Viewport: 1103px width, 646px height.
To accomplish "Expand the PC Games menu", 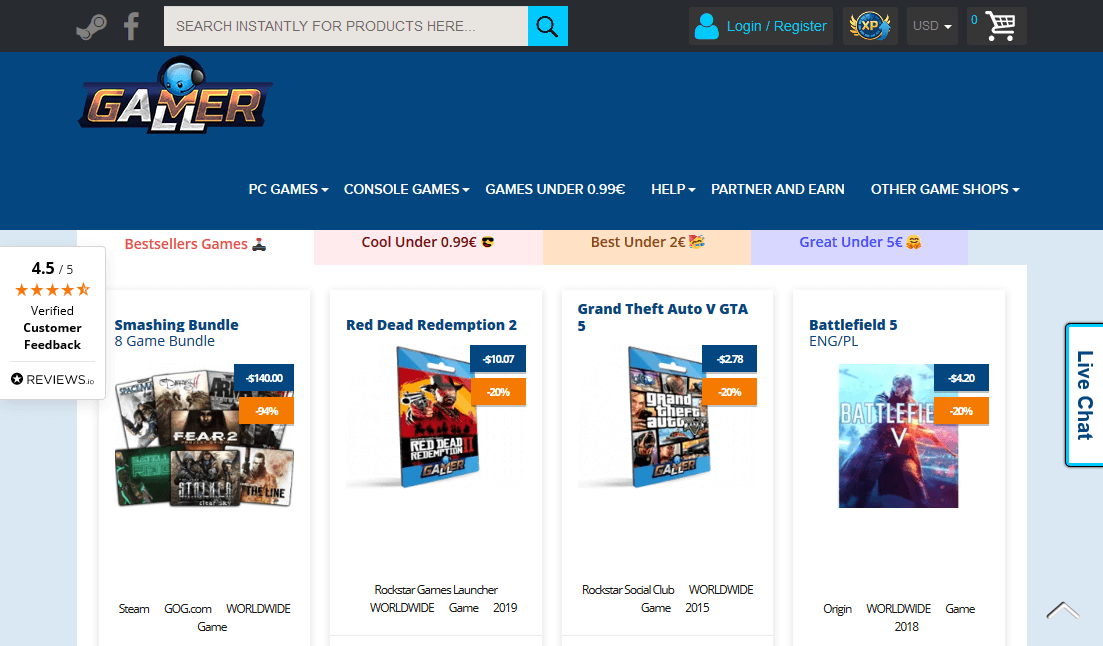I will click(288, 189).
